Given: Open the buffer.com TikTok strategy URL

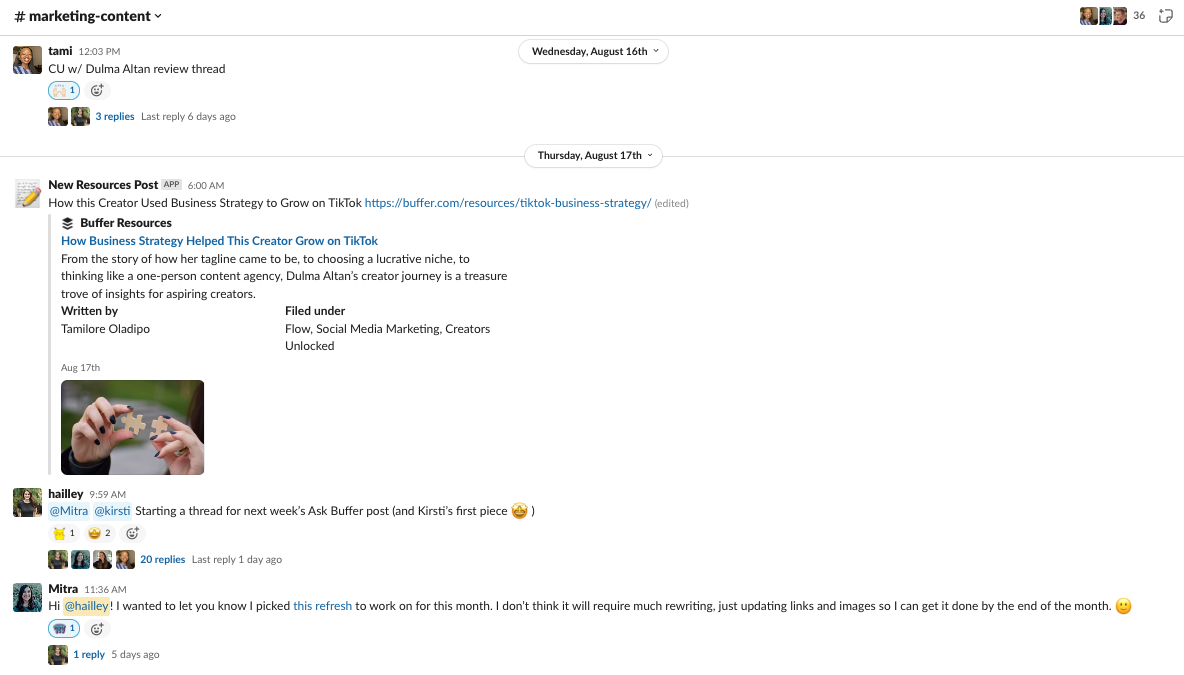Looking at the screenshot, I should [507, 203].
